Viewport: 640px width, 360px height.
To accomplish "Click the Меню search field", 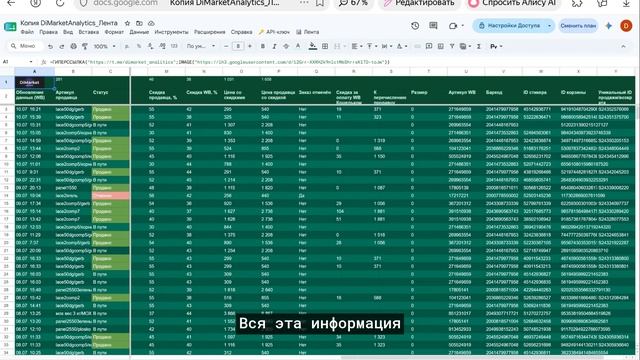I will point(26,46).
